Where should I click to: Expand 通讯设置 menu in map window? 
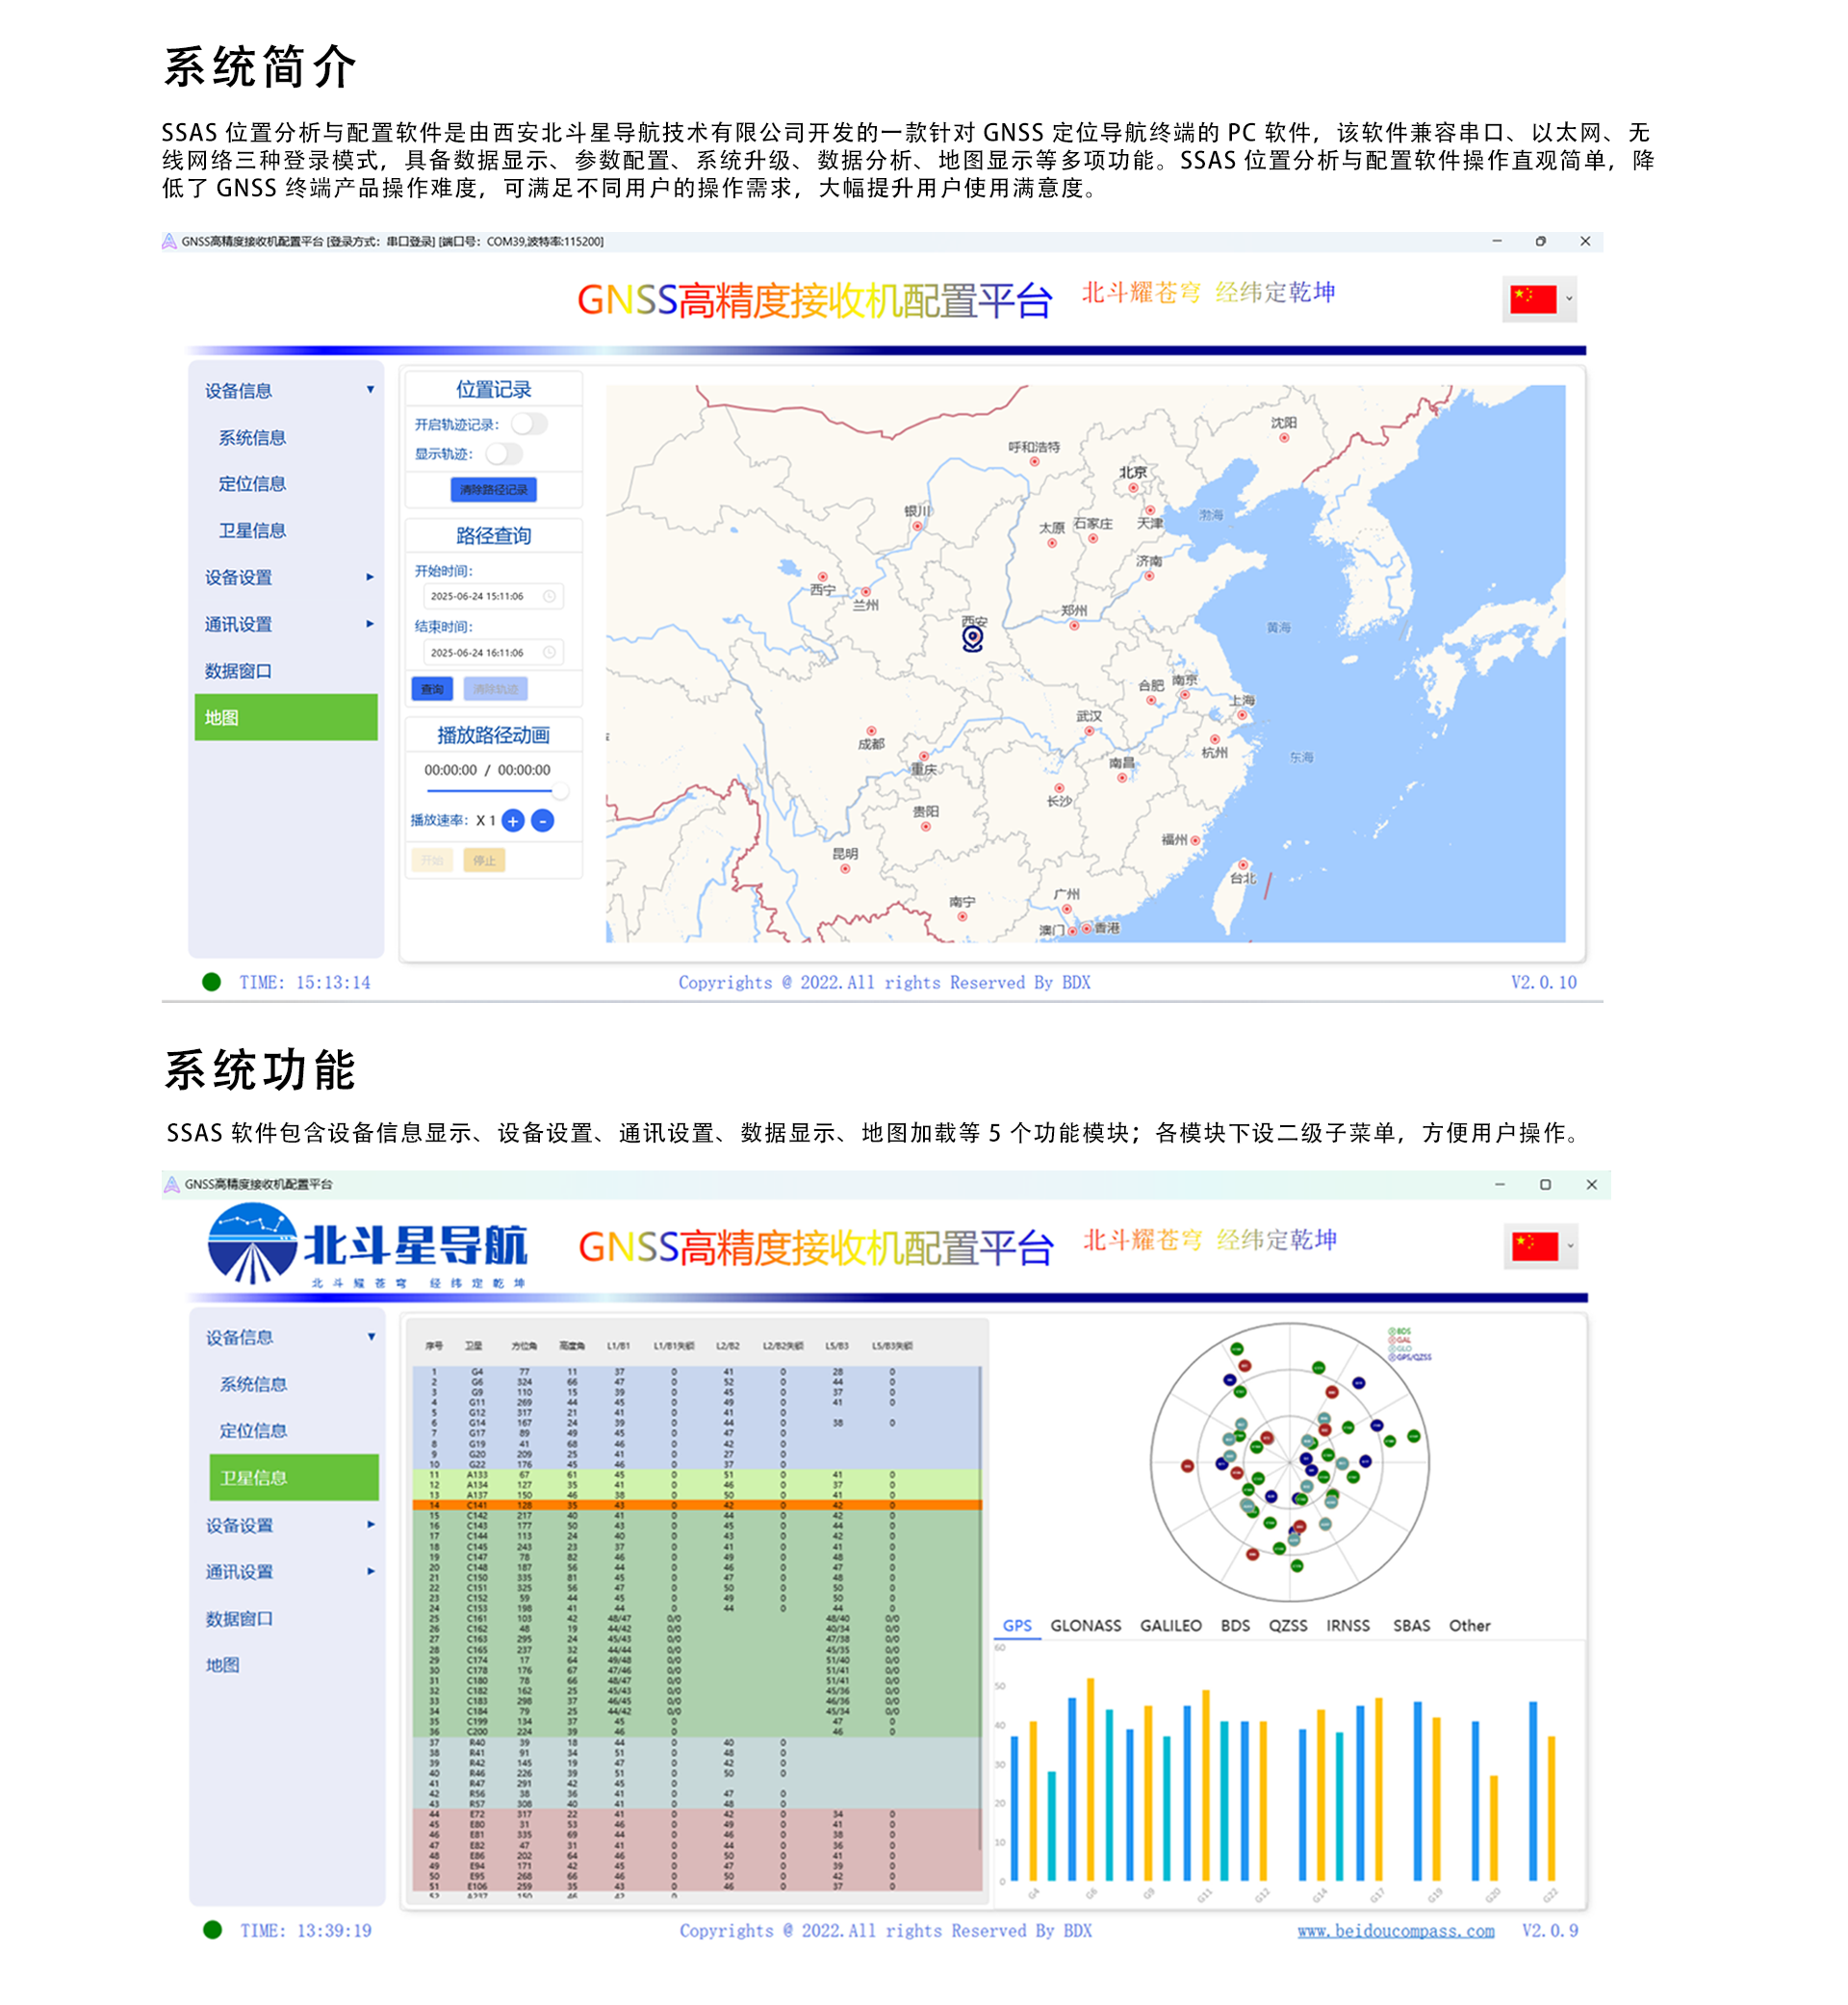(370, 625)
